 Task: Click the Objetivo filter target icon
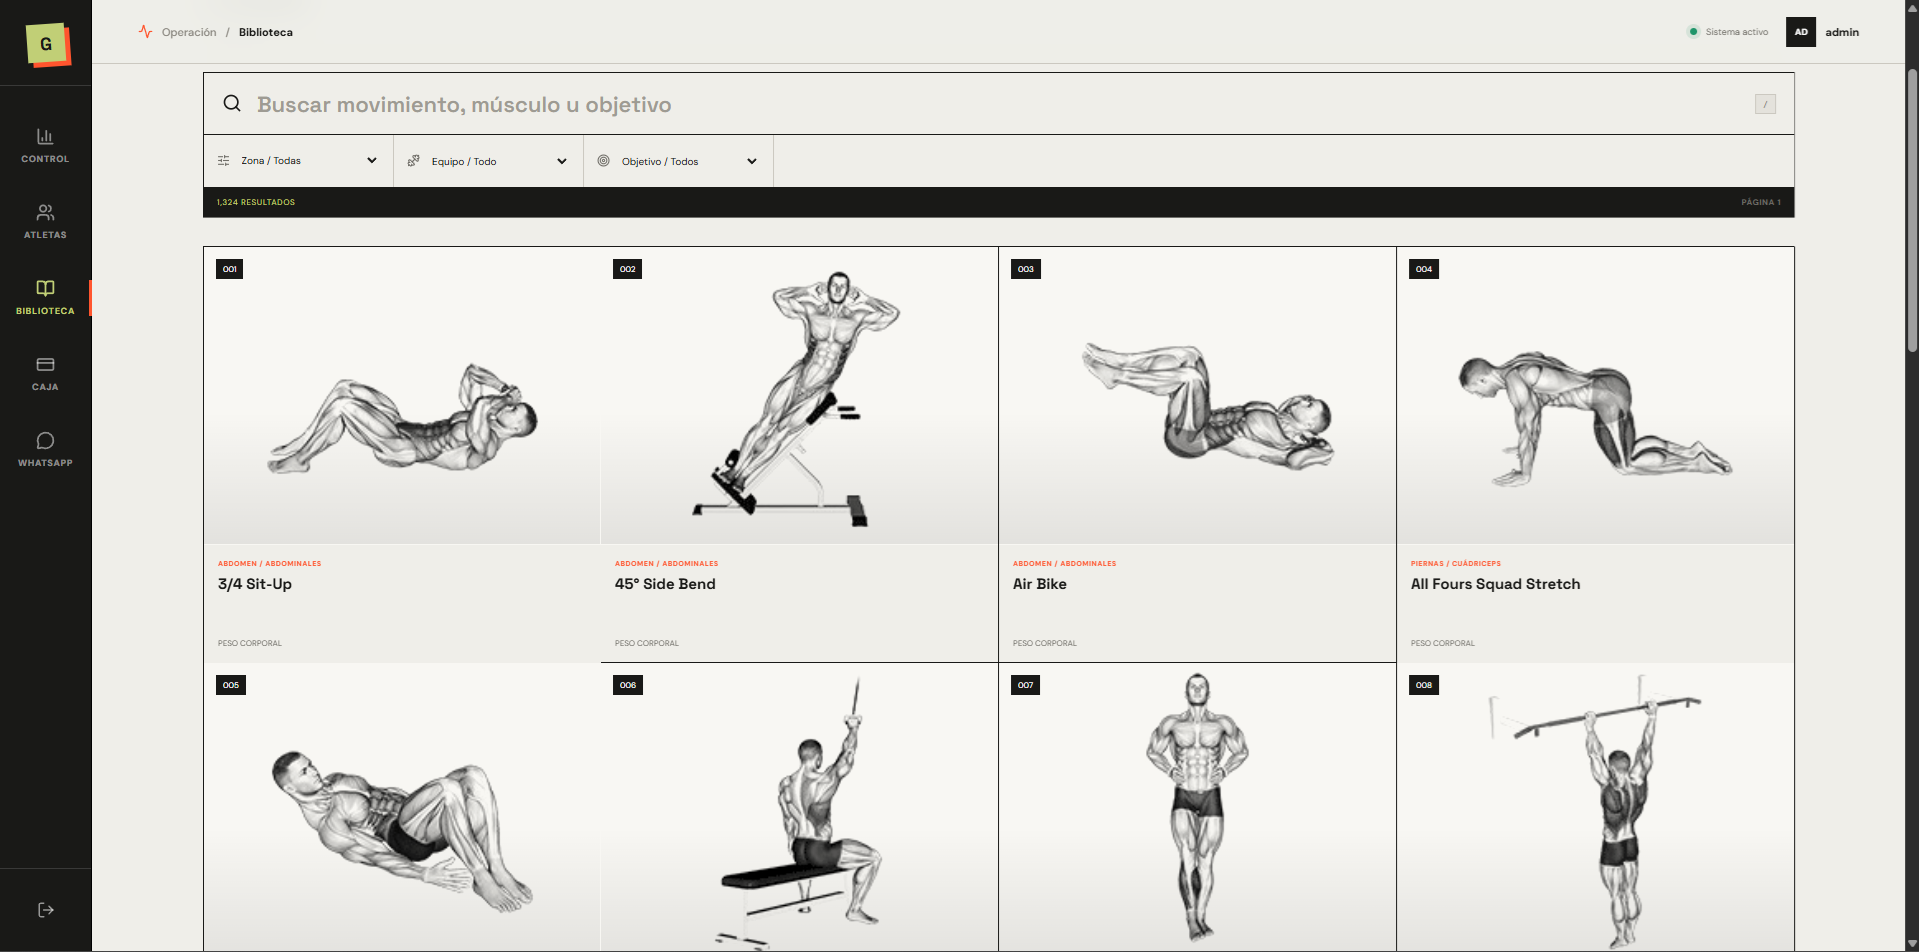(603, 161)
